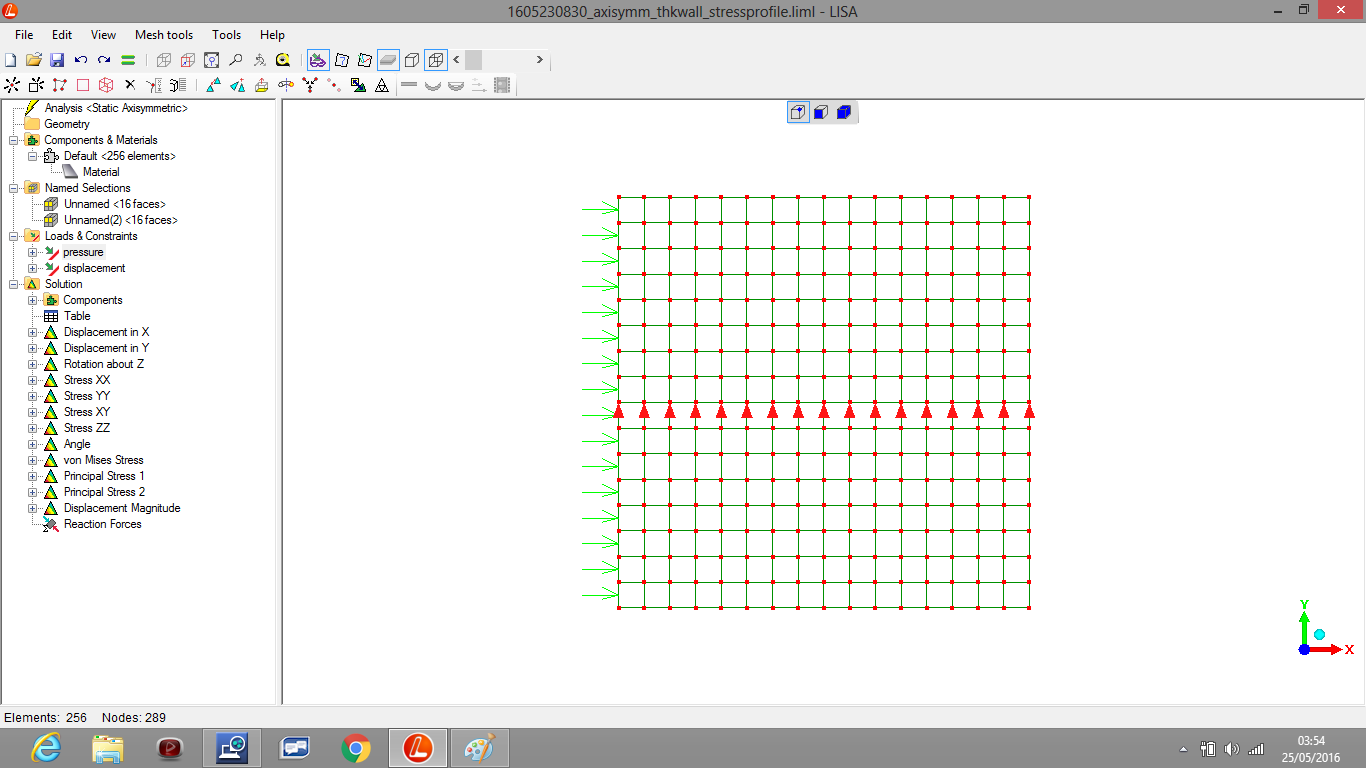
Task: Toggle face selection mode cube
Action: pyautogui.click(x=820, y=112)
